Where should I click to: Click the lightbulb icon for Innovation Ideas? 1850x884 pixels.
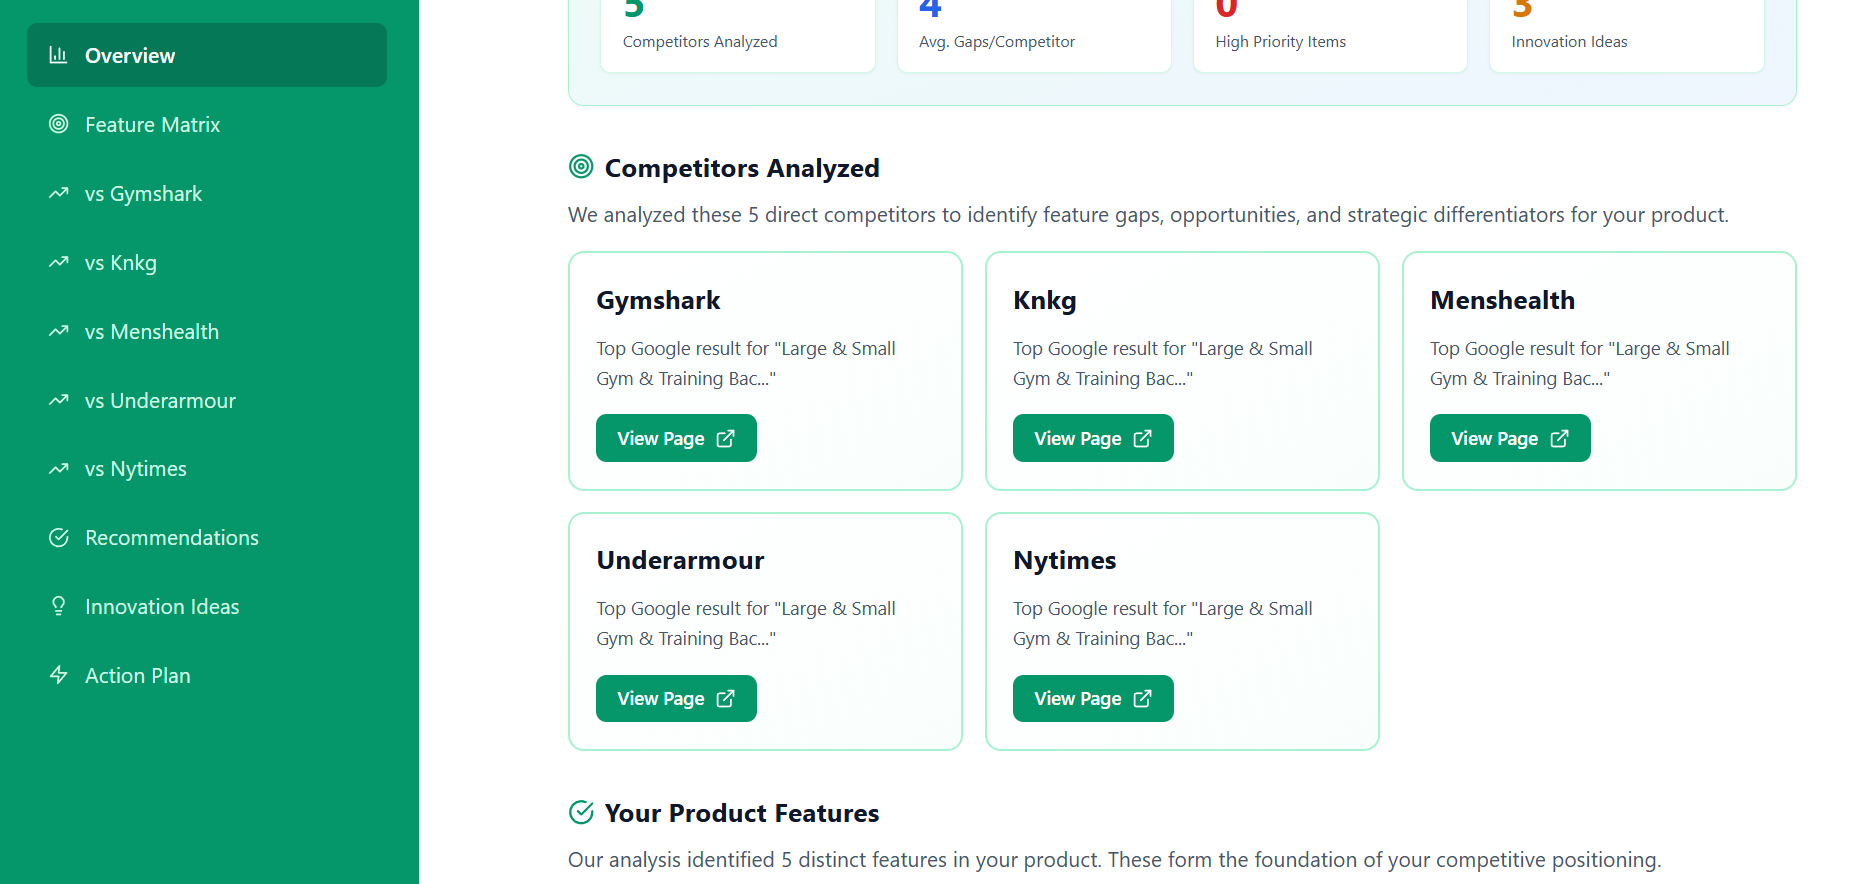point(59,606)
